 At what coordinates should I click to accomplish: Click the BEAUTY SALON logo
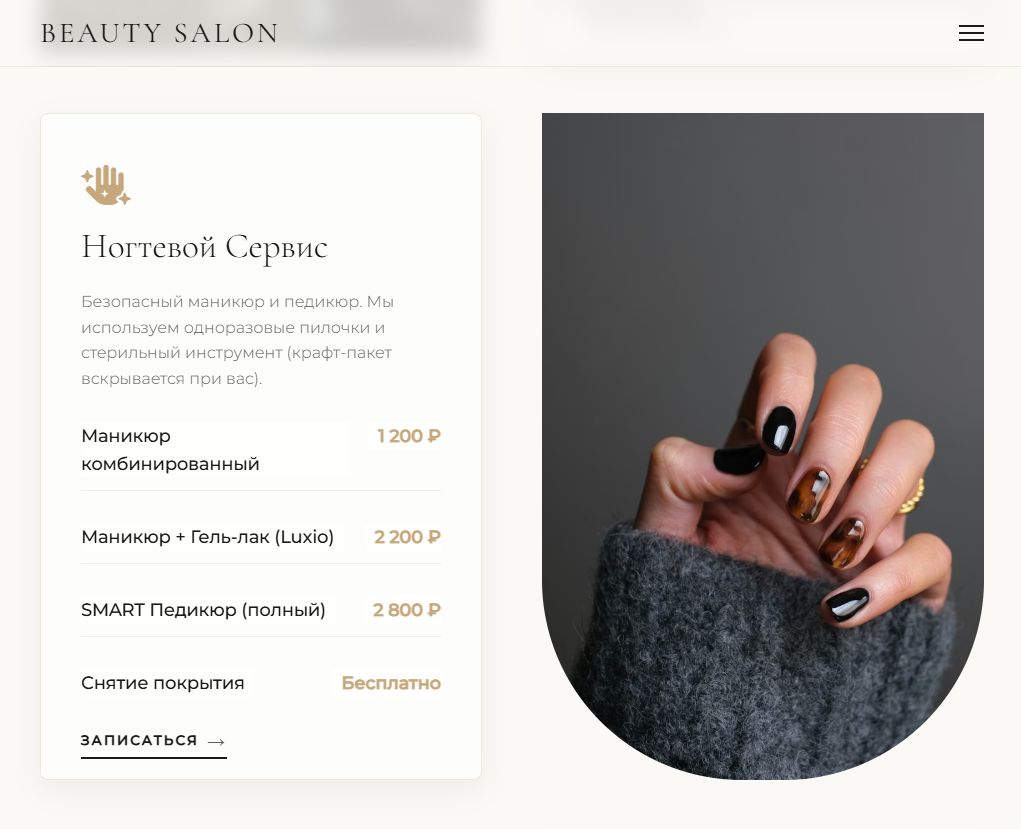coord(160,33)
